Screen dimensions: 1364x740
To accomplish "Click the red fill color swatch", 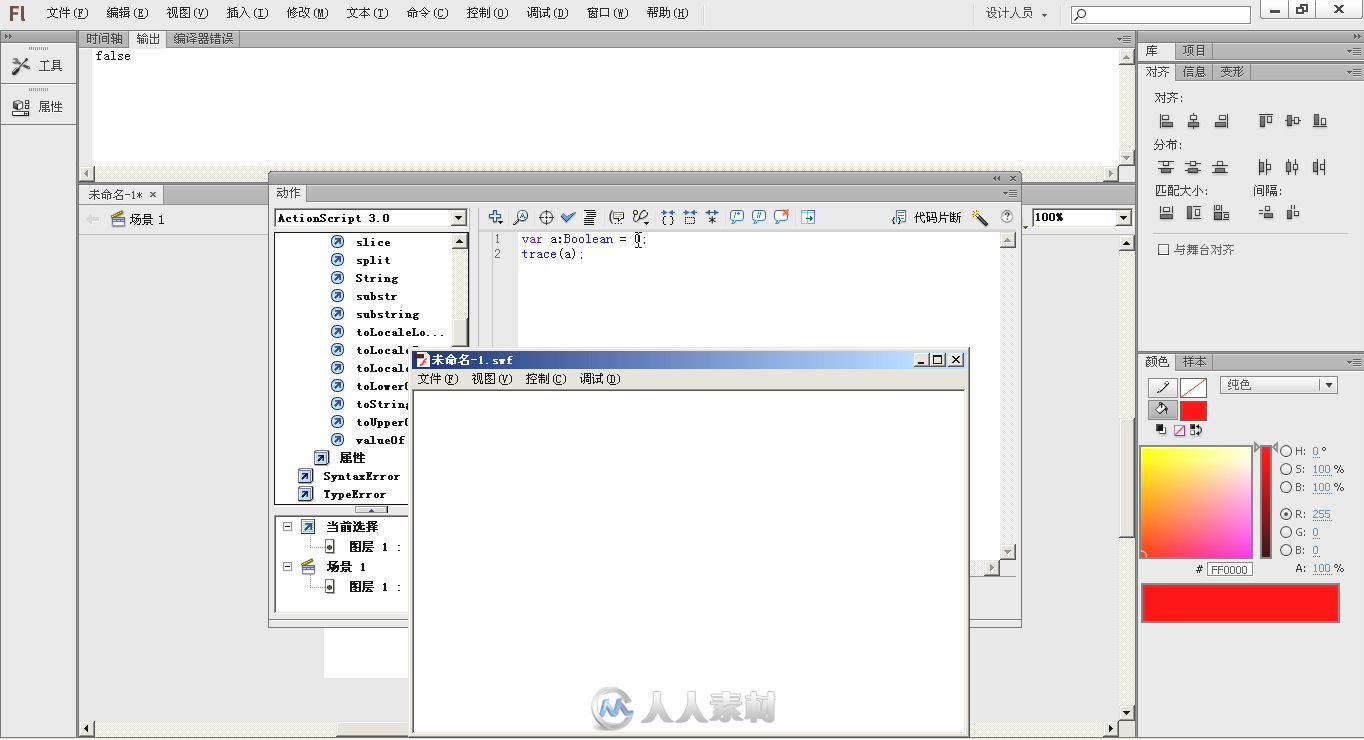I will pyautogui.click(x=1193, y=410).
